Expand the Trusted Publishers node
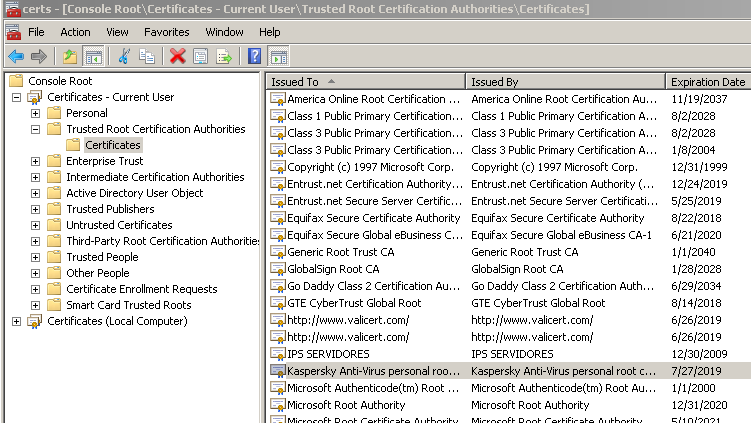 pyautogui.click(x=35, y=209)
